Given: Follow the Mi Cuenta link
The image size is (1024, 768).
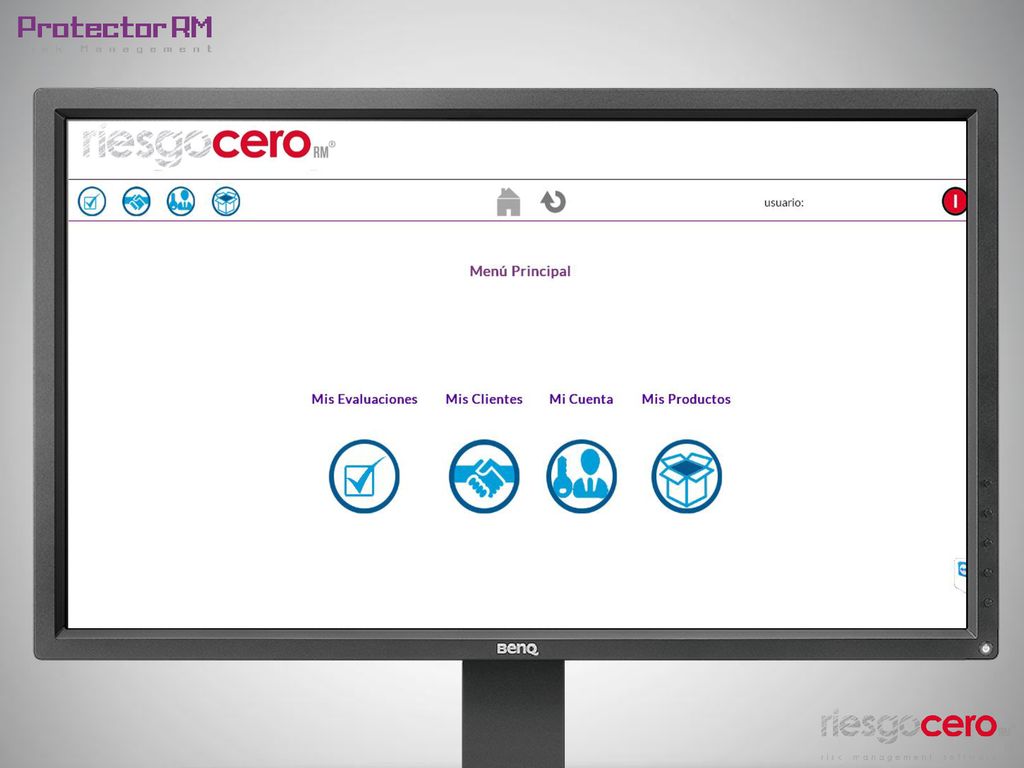Looking at the screenshot, I should tap(581, 399).
